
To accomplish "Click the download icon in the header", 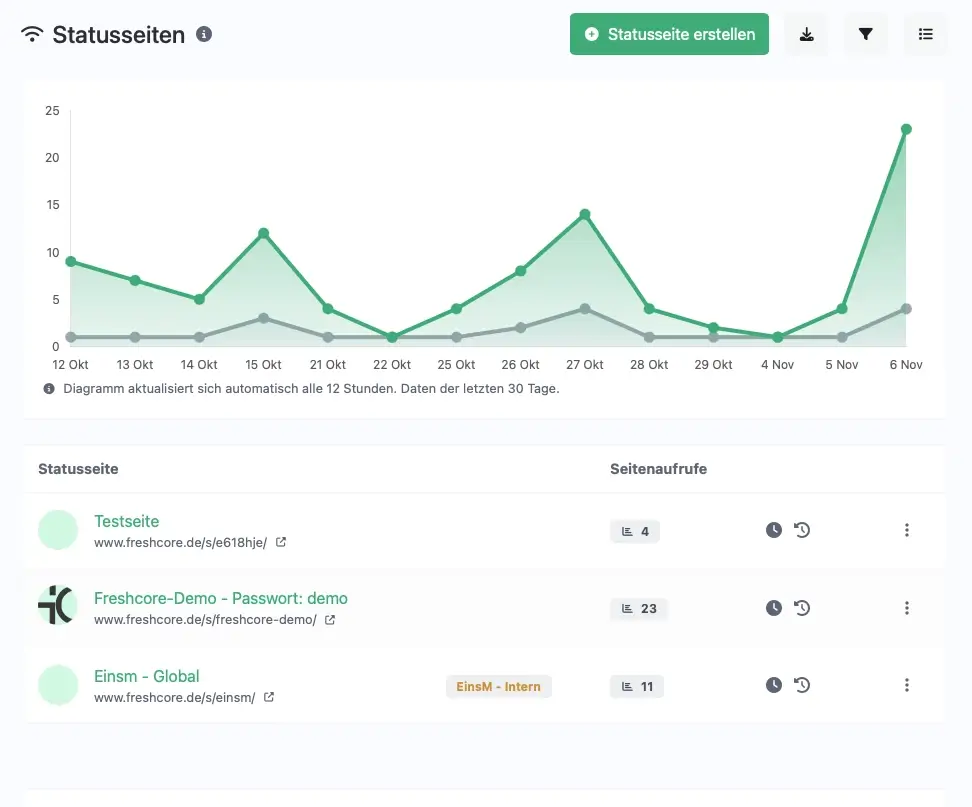I will point(806,34).
